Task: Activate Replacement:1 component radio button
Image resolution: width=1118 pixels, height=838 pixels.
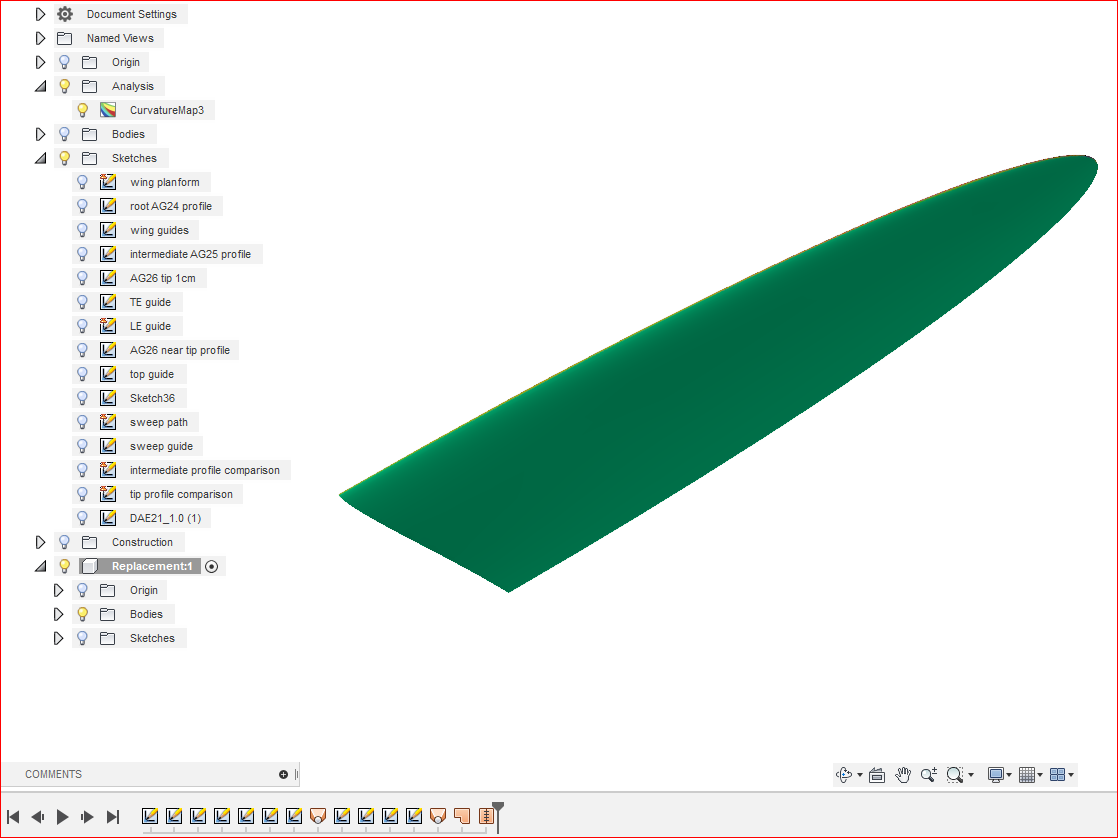Action: pyautogui.click(x=211, y=566)
